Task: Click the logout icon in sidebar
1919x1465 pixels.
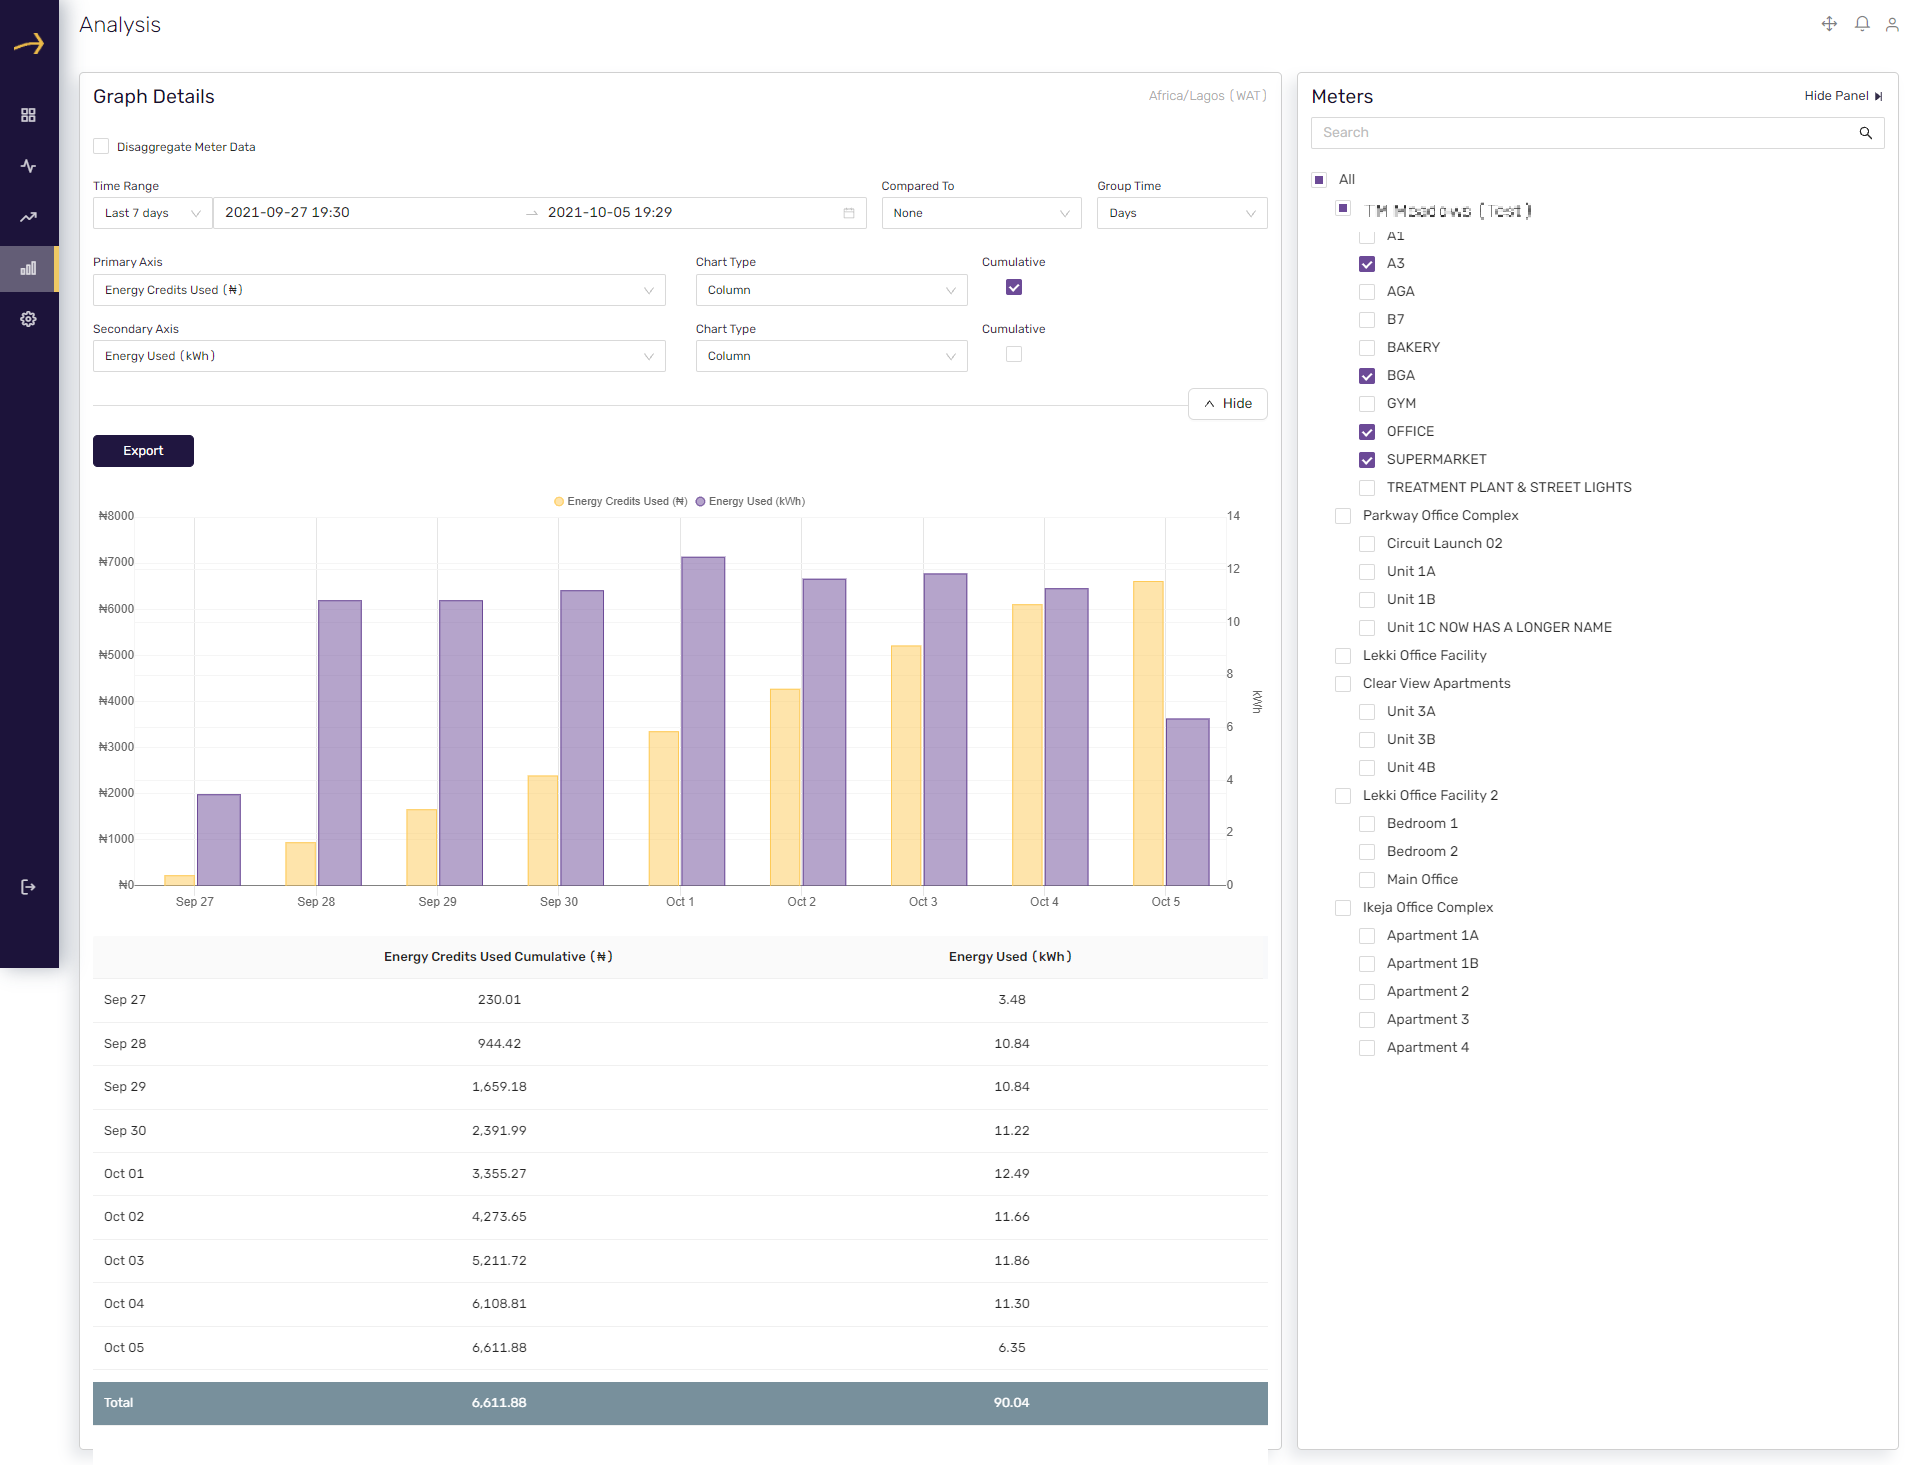Action: [x=28, y=887]
